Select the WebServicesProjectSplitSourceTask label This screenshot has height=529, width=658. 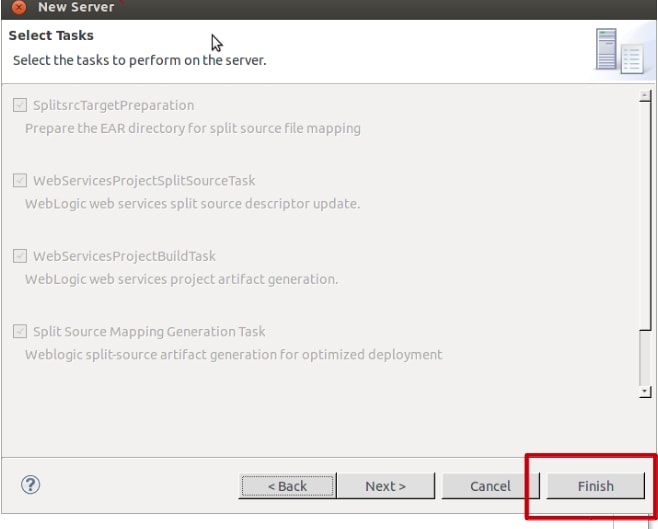pos(144,181)
